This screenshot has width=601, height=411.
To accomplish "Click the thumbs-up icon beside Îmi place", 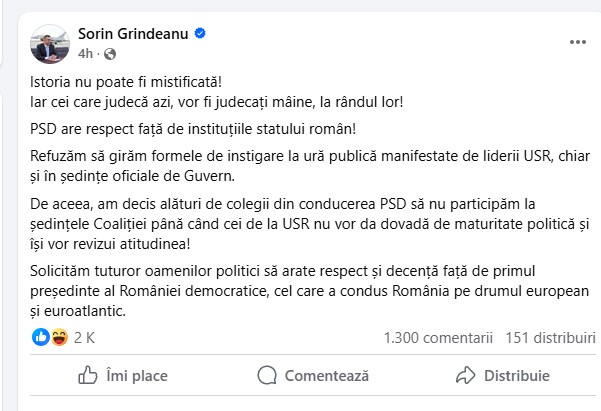I will [87, 376].
